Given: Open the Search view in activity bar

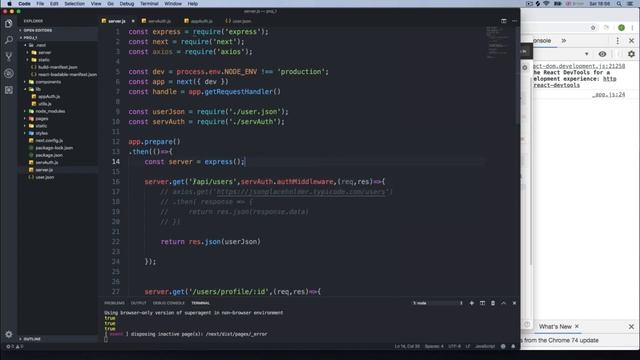Looking at the screenshot, I should [9, 40].
